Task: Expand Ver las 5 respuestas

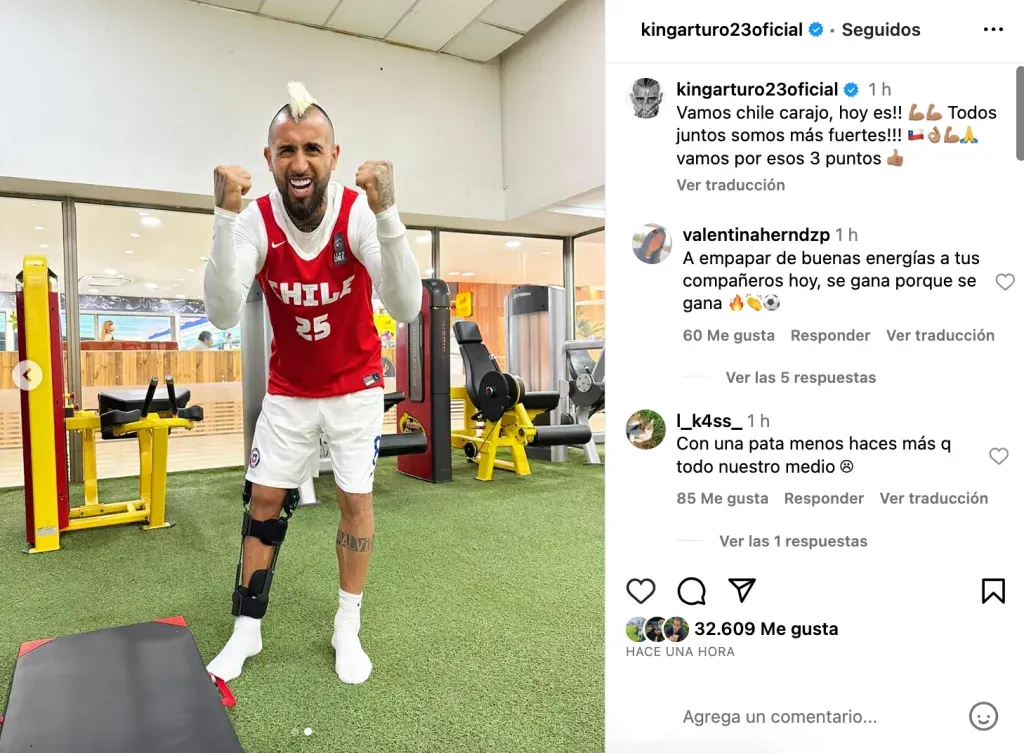Action: (801, 377)
